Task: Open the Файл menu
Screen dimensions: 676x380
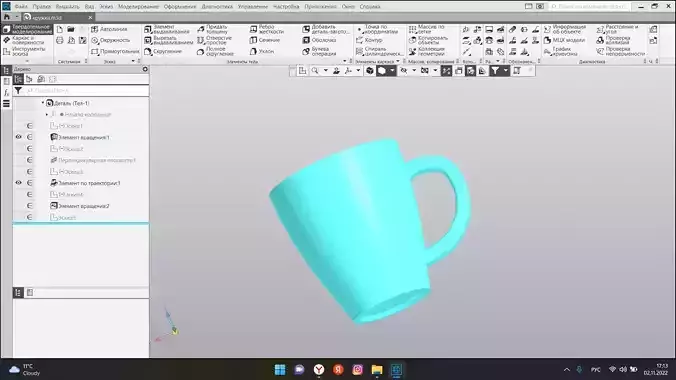Action: [x=21, y=6]
